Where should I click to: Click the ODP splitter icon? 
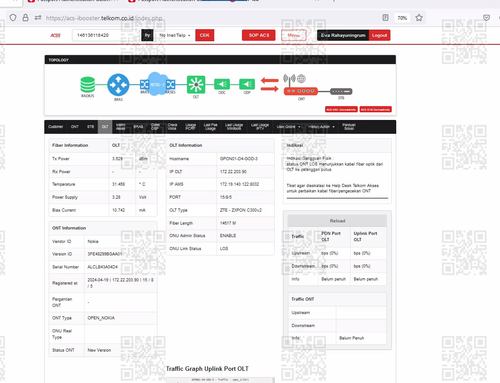click(247, 84)
